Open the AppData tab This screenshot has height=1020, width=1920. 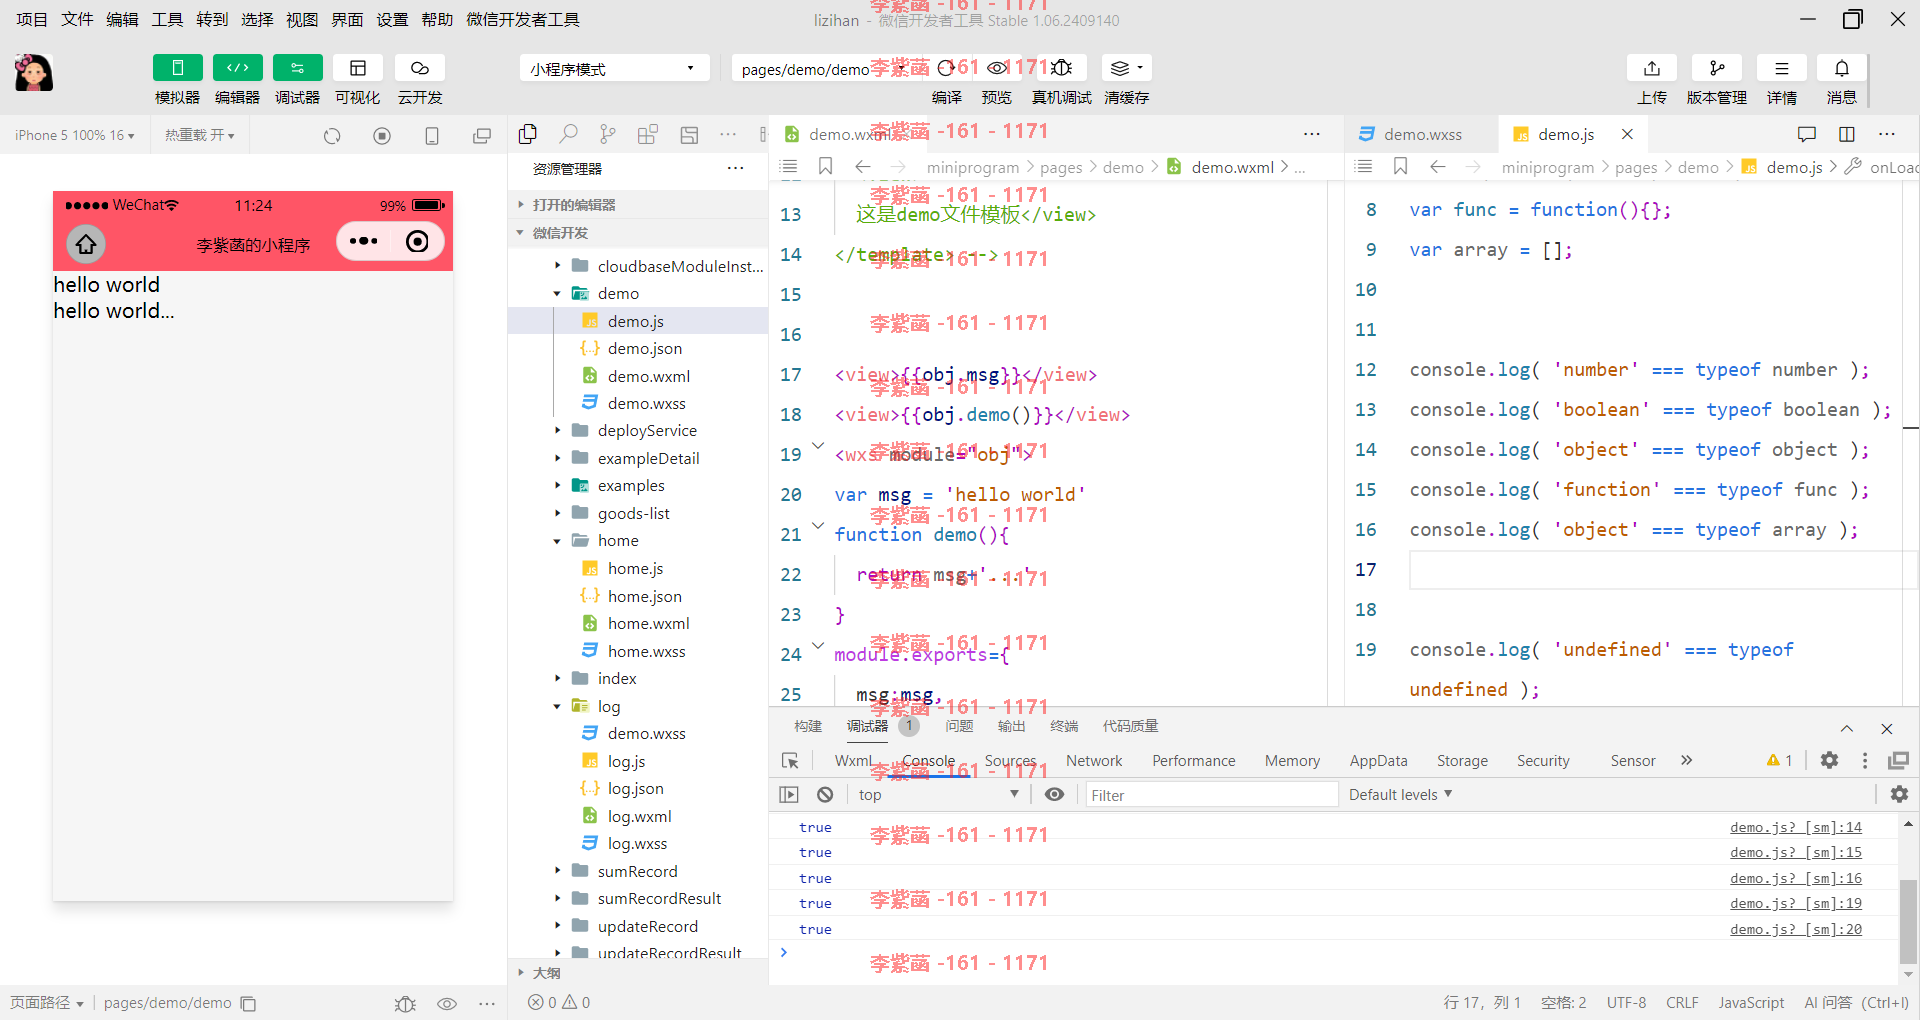1378,761
